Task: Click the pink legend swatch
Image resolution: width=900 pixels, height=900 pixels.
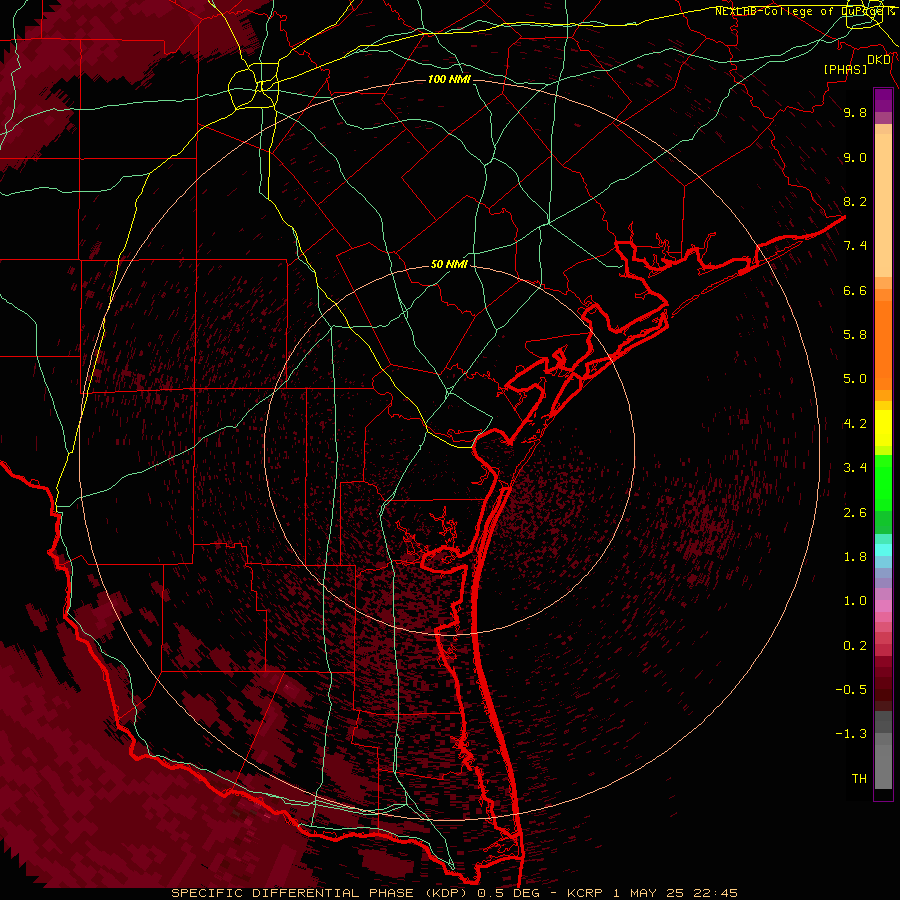Action: coord(883,606)
